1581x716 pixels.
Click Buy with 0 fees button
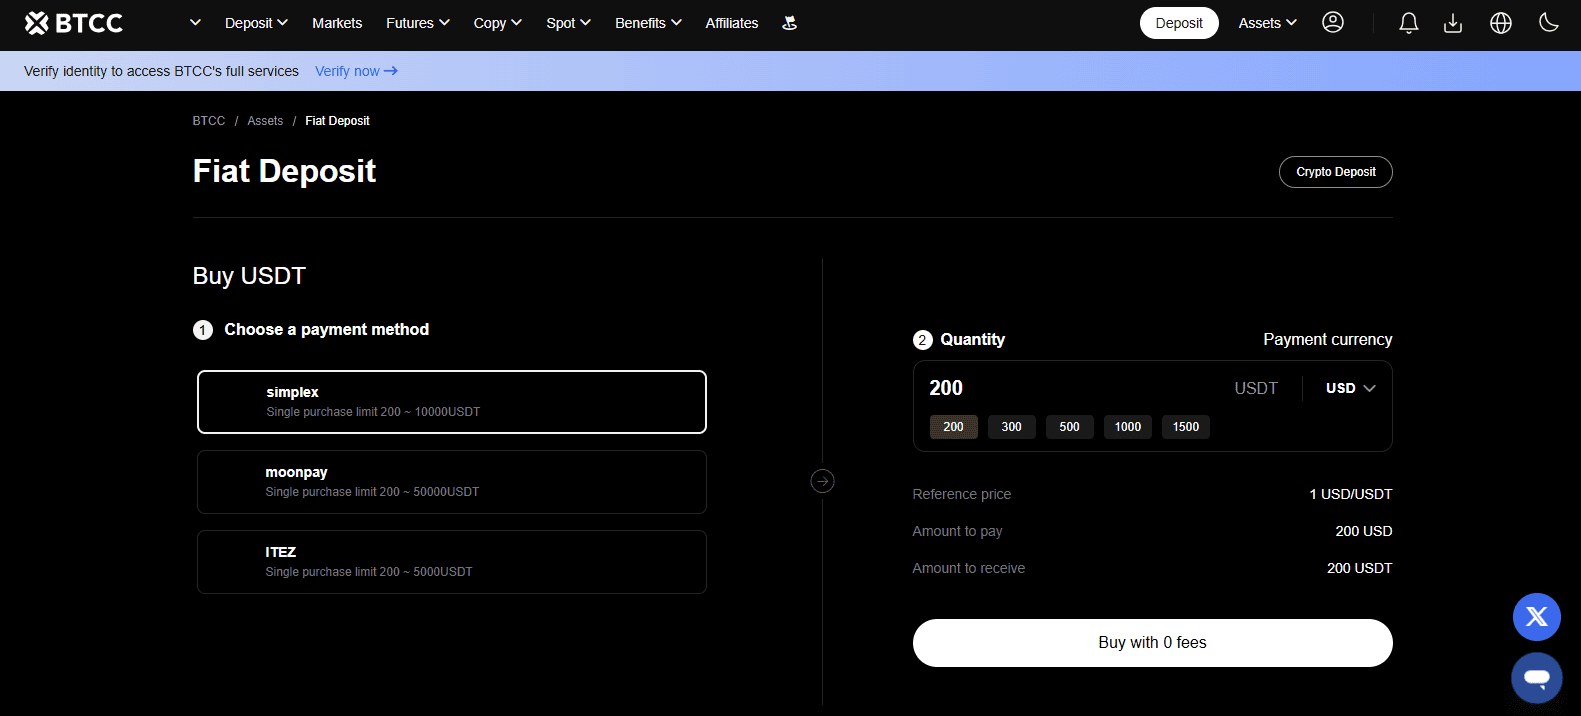[x=1153, y=643]
